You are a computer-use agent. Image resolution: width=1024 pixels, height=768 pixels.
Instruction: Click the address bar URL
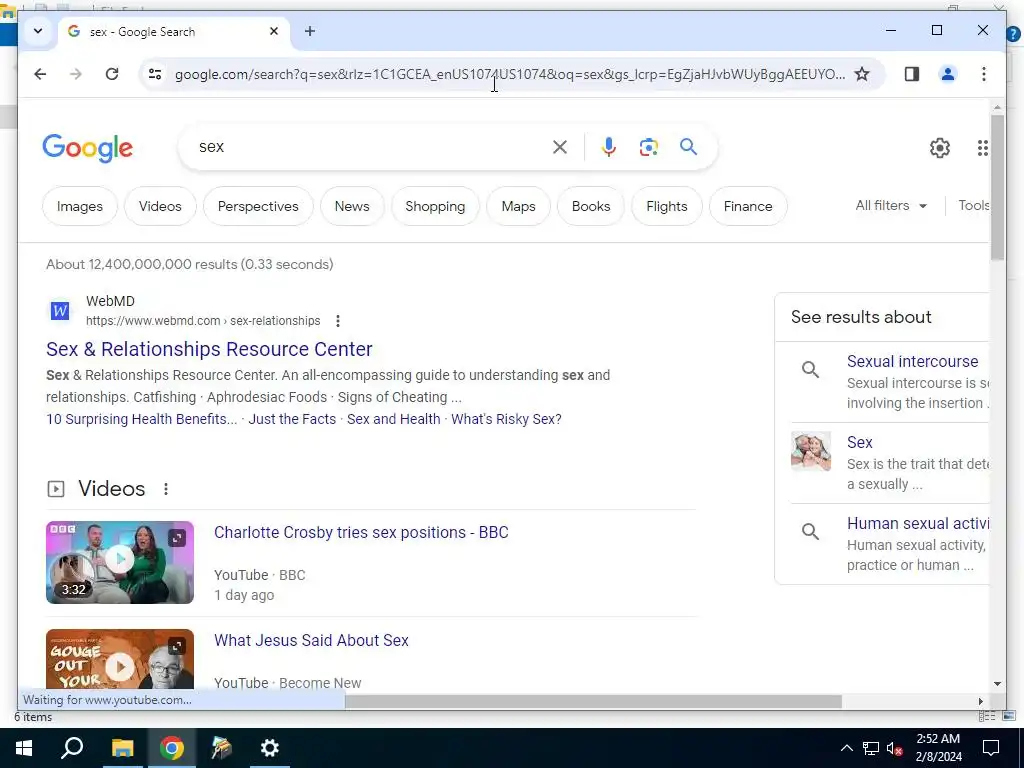(509, 74)
